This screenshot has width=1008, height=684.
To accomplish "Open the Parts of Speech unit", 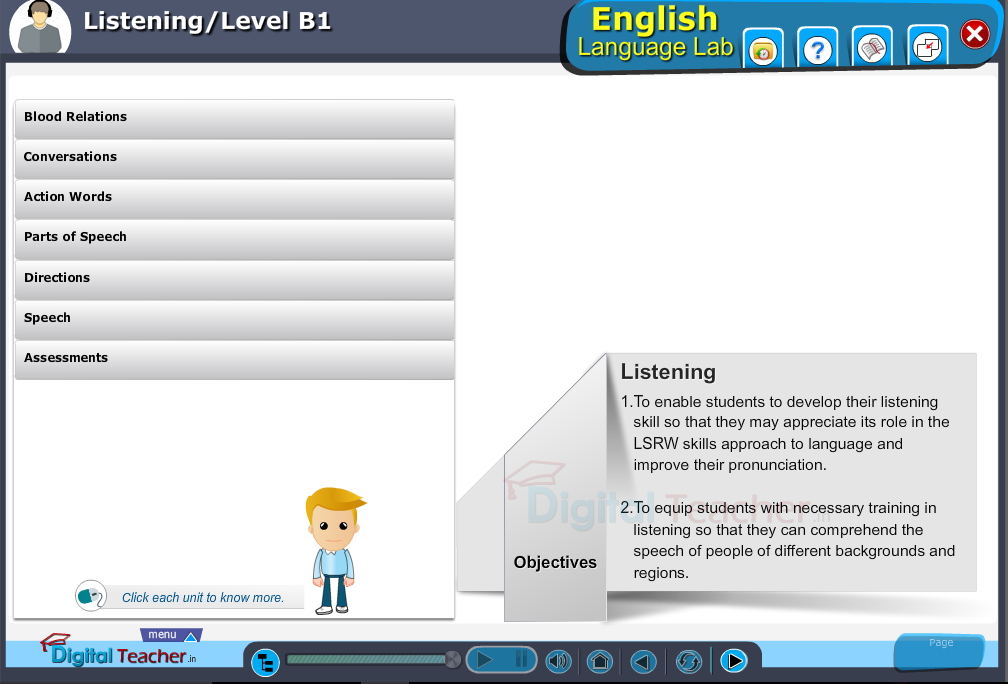I will (234, 238).
